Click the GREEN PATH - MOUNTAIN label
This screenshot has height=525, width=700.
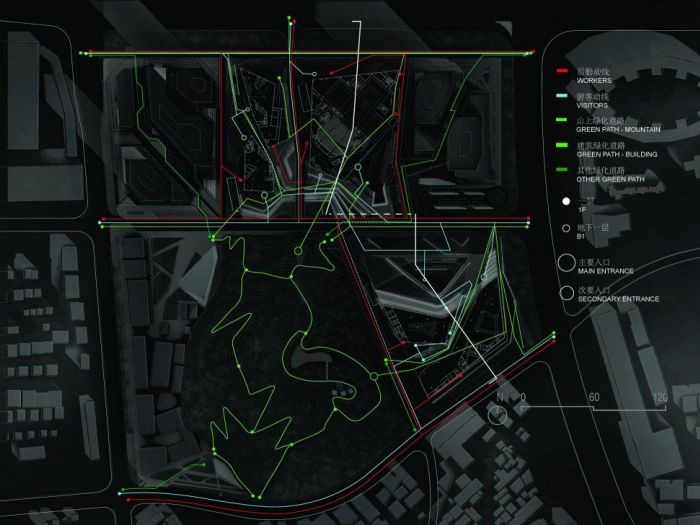click(x=618, y=129)
